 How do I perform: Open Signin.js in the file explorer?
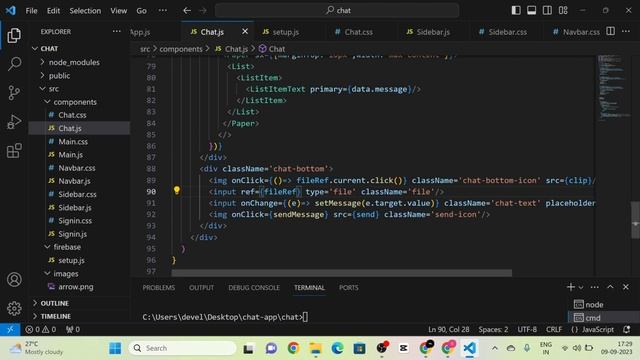72,234
